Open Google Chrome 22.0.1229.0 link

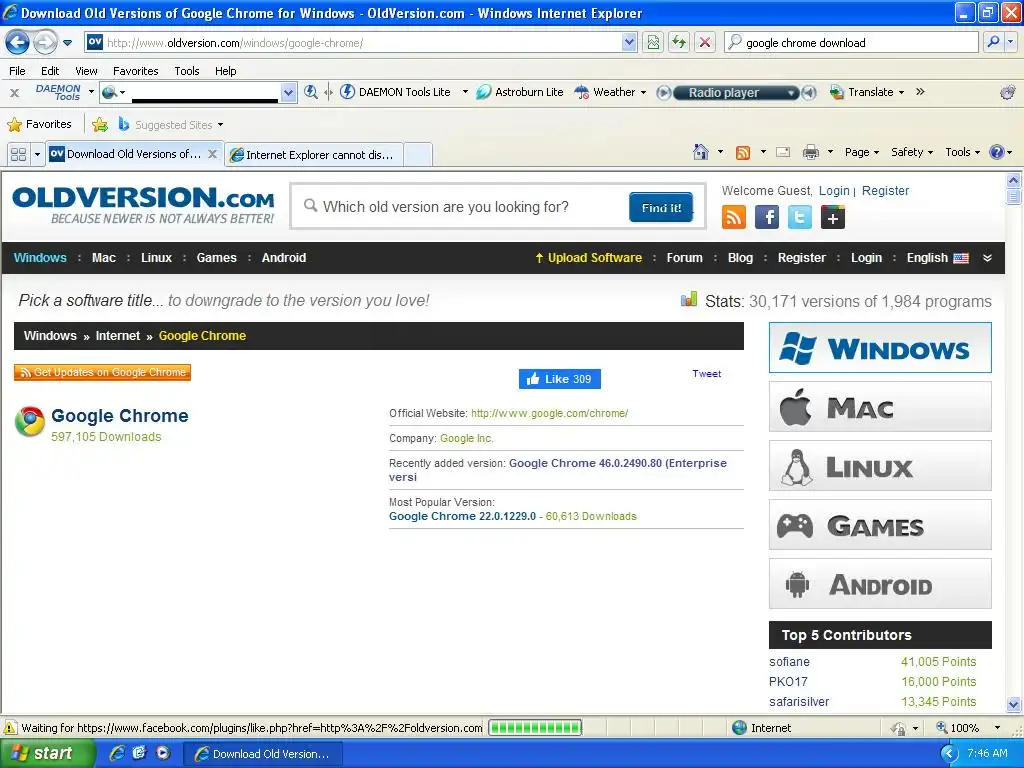[x=462, y=516]
